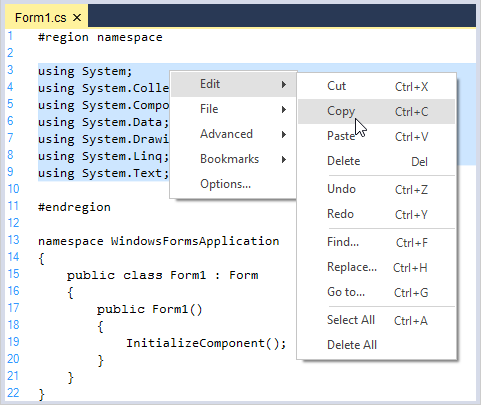Choose Select All in the submenu
This screenshot has height=405, width=481.
[x=377, y=320]
